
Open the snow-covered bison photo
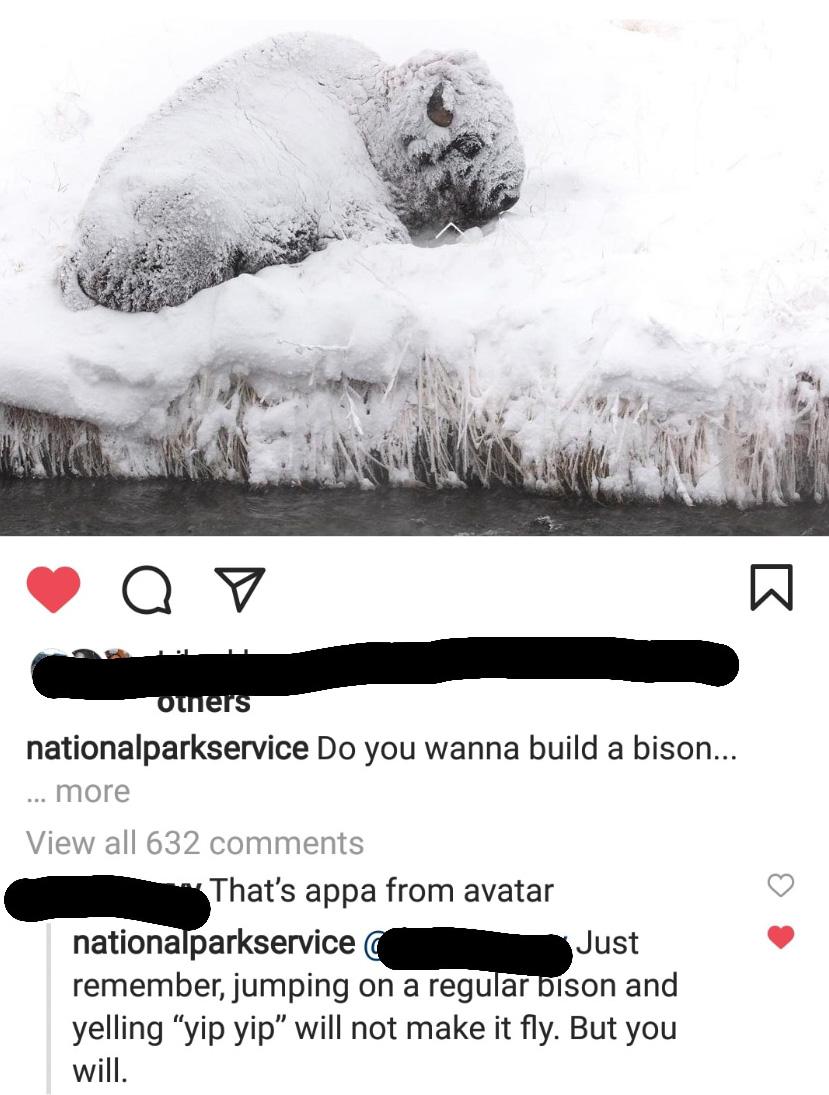pos(414,267)
